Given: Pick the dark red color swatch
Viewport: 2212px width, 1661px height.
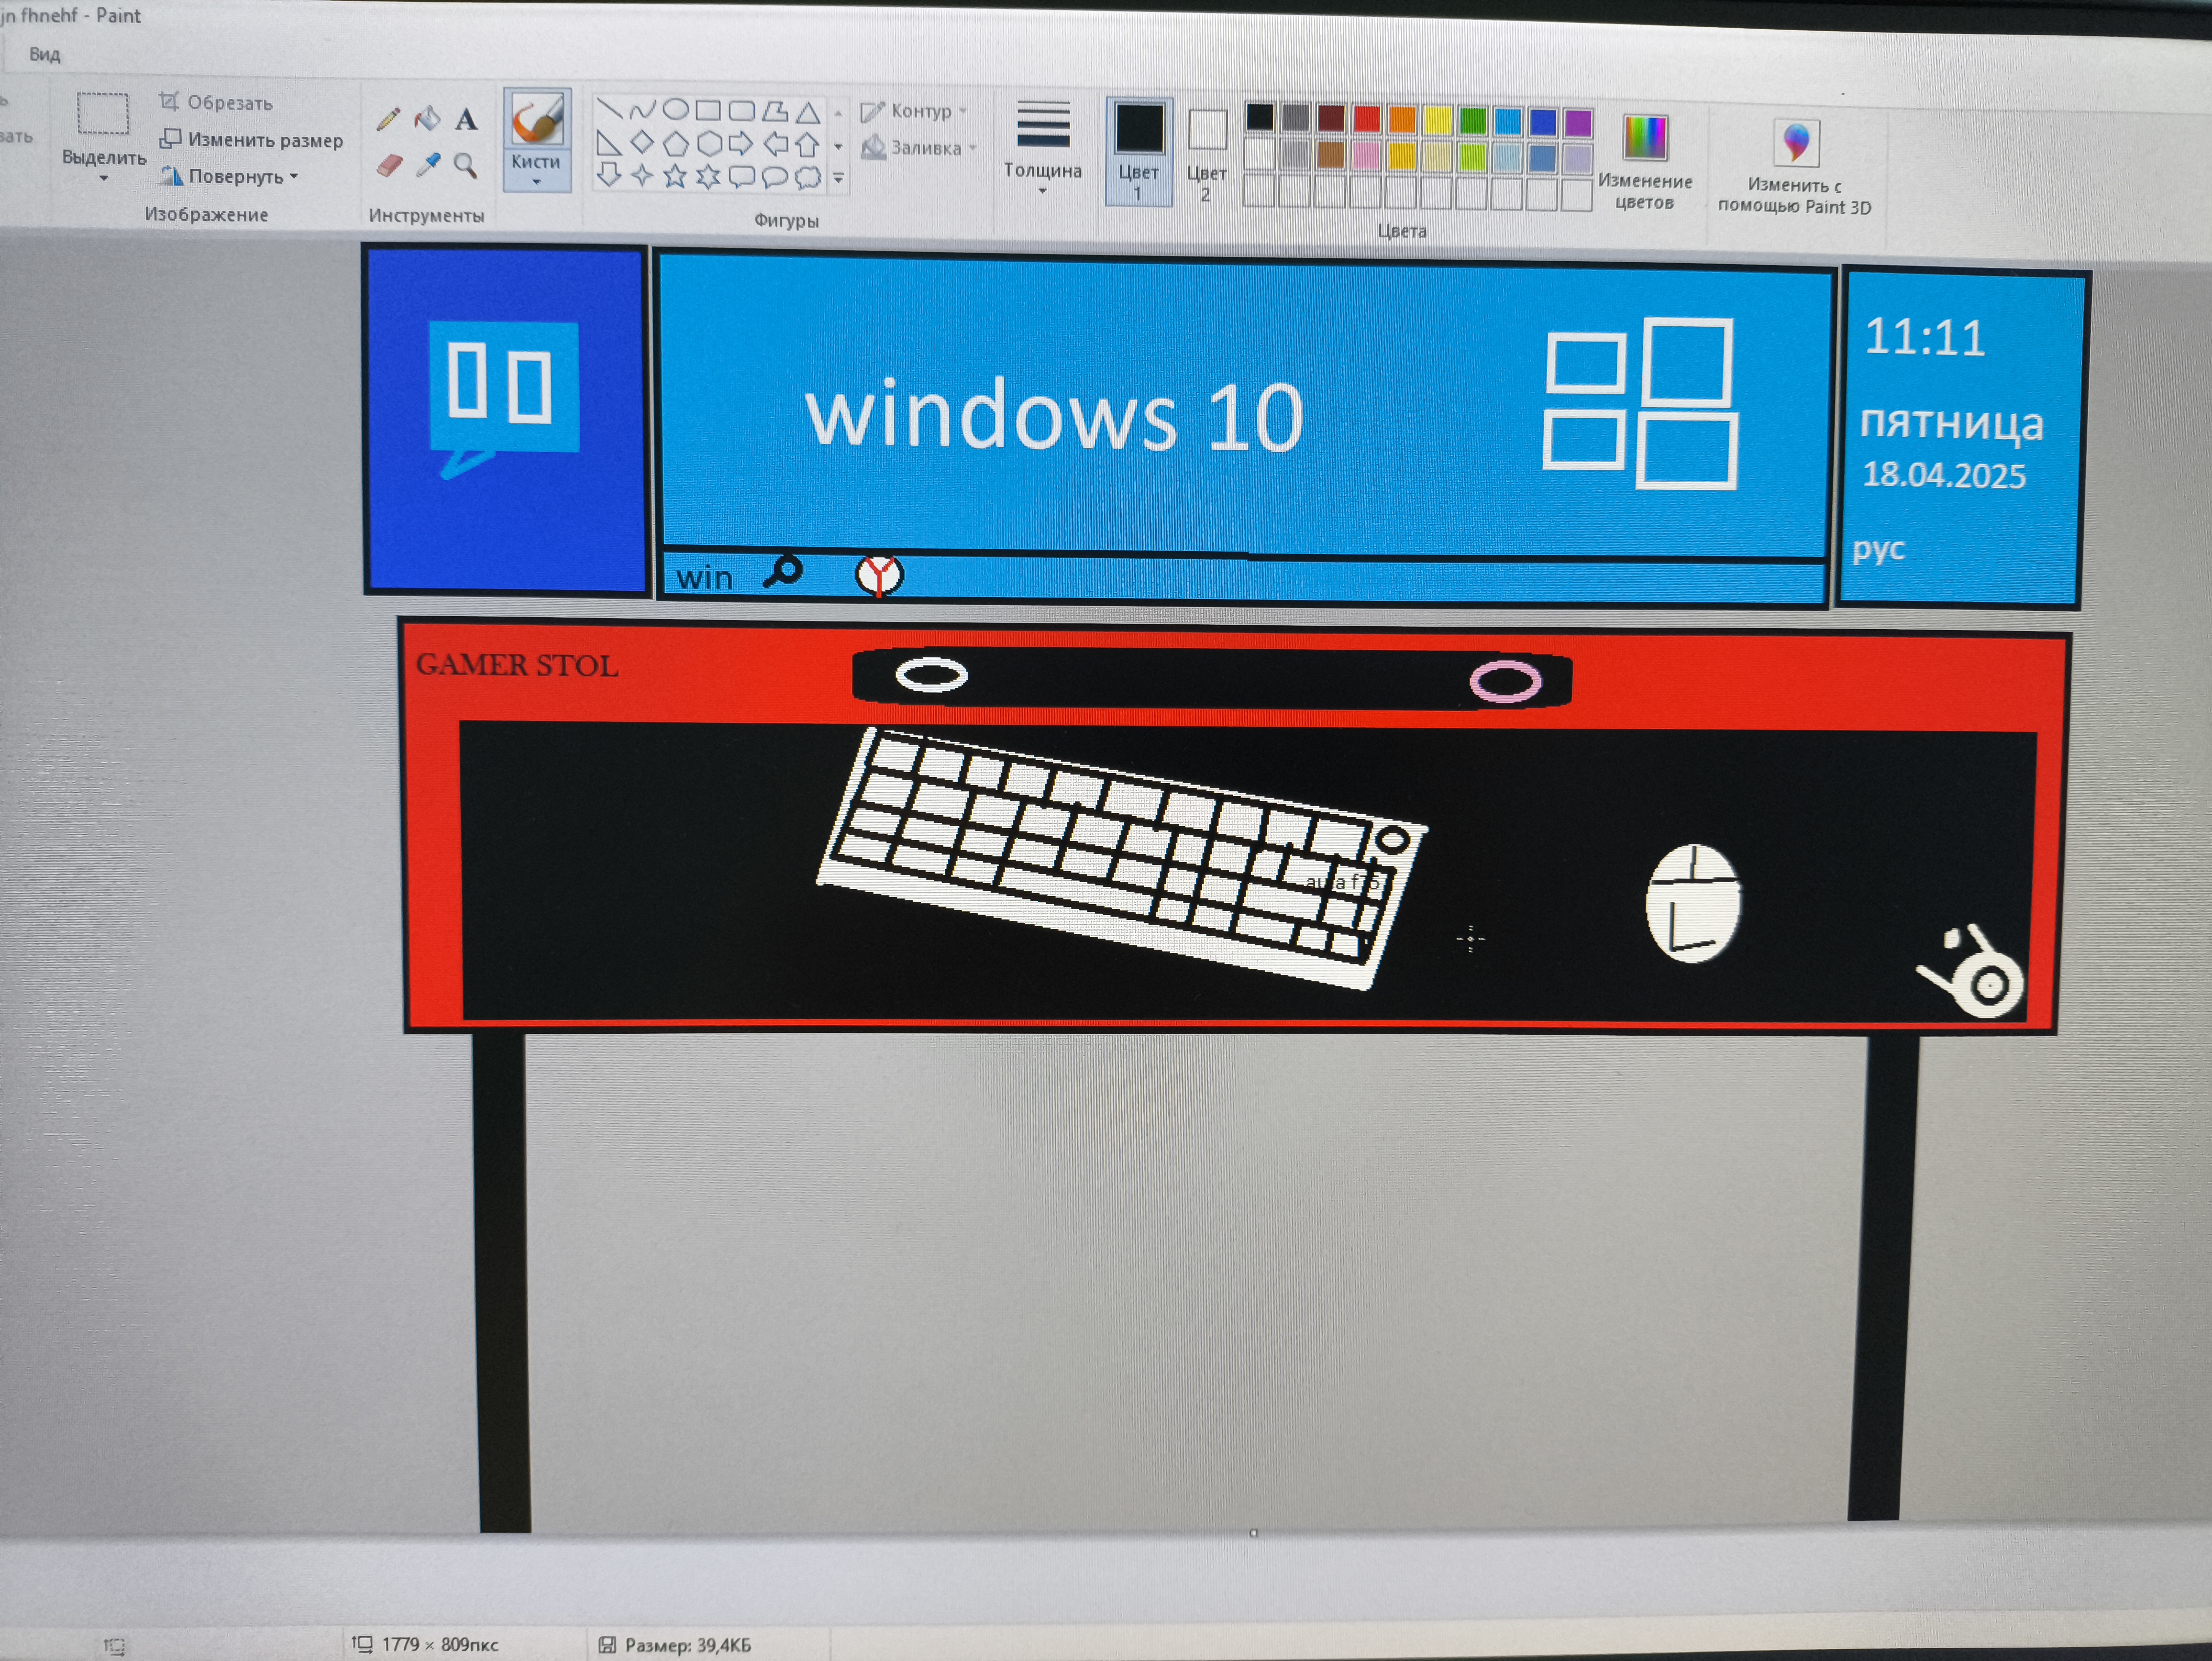Looking at the screenshot, I should click(x=1331, y=118).
